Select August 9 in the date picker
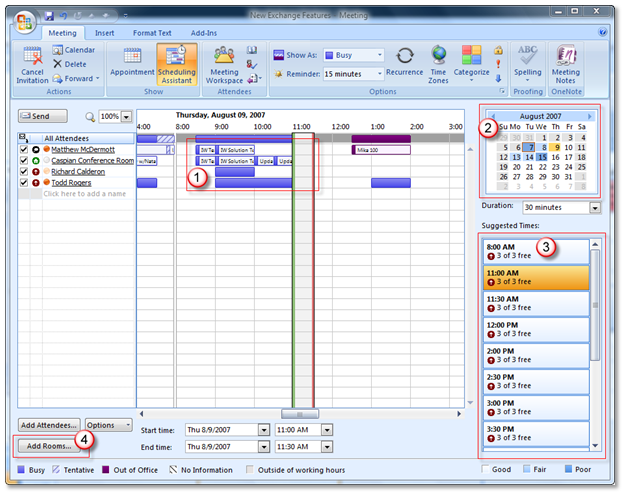 555,147
